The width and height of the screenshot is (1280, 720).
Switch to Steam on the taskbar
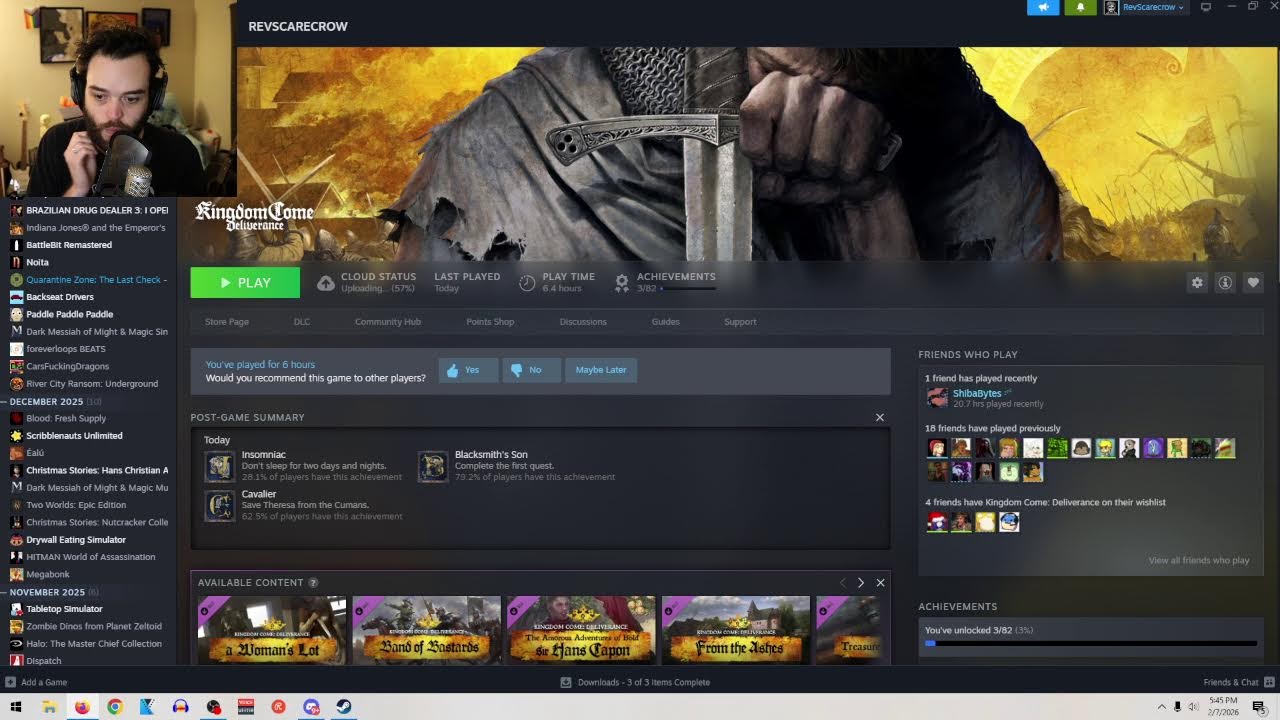click(x=344, y=707)
